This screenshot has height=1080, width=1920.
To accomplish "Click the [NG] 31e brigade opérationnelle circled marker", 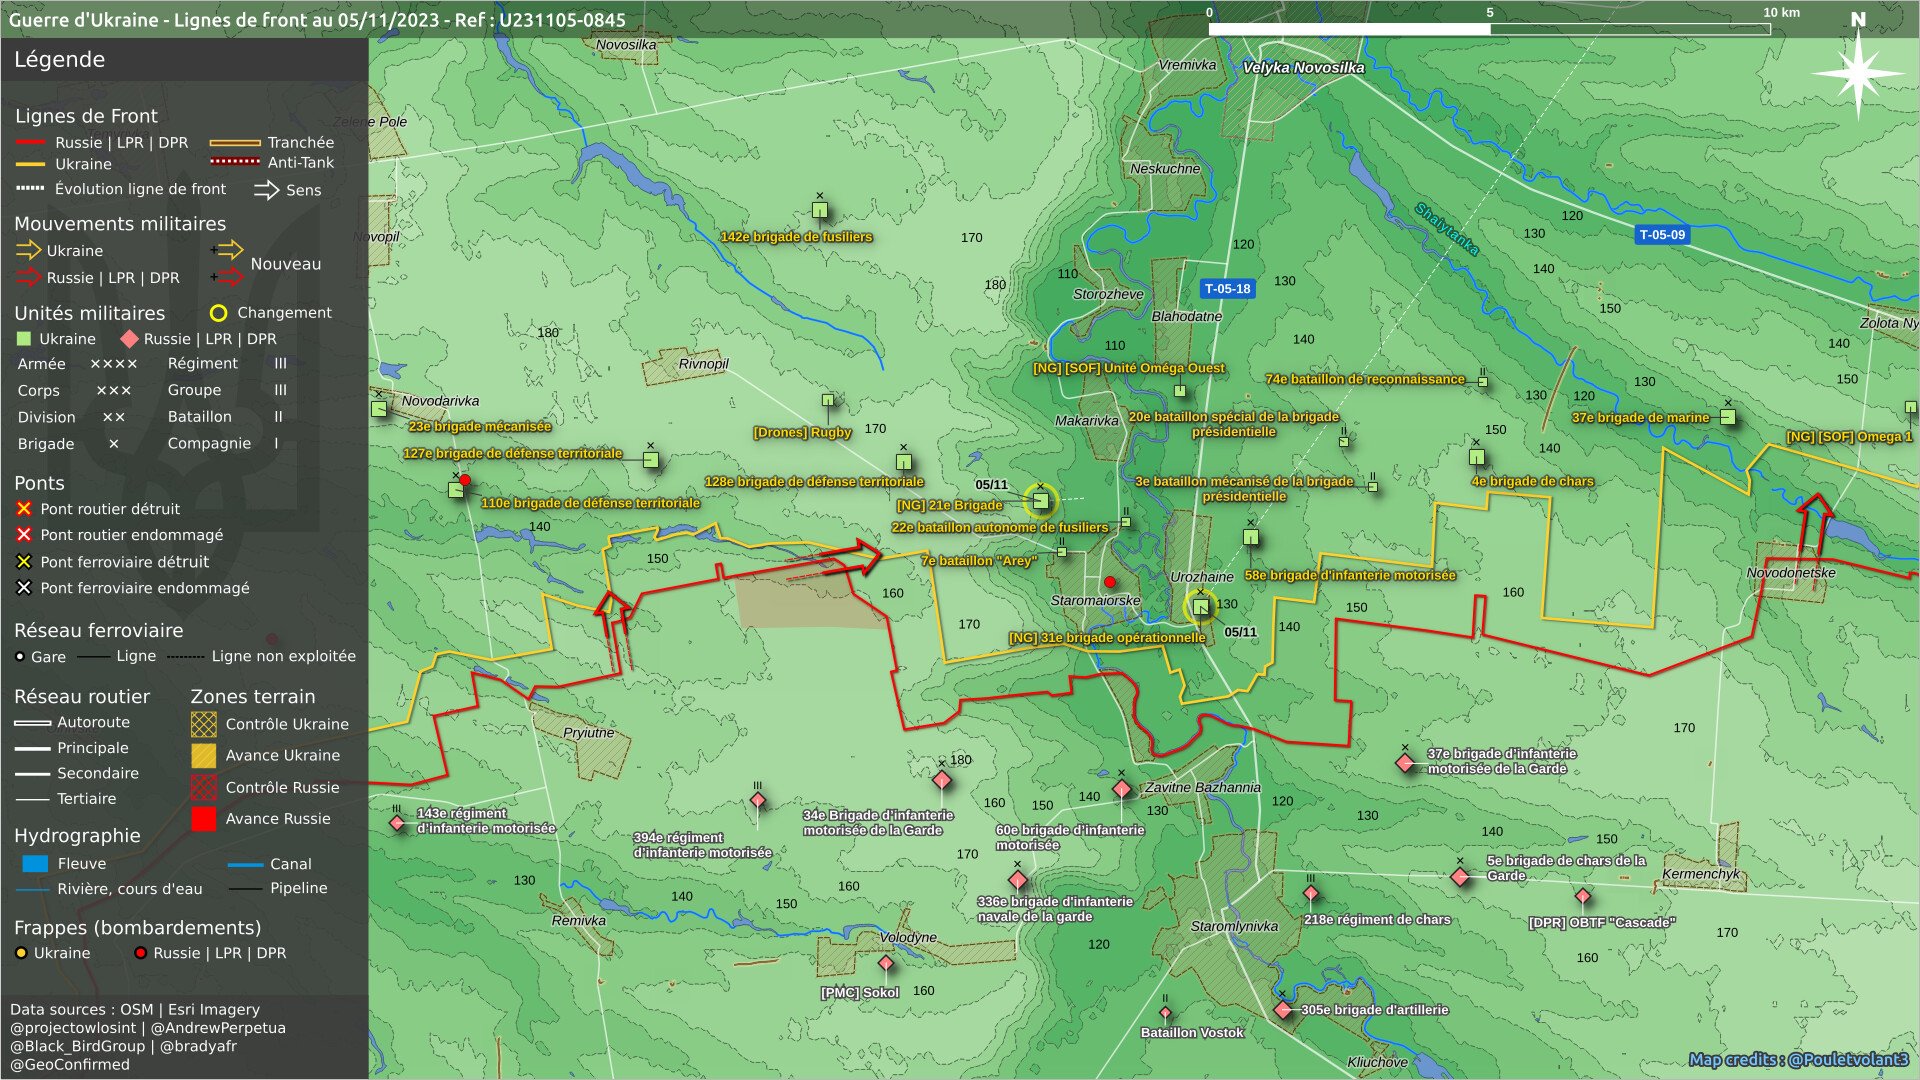I will coord(1201,606).
